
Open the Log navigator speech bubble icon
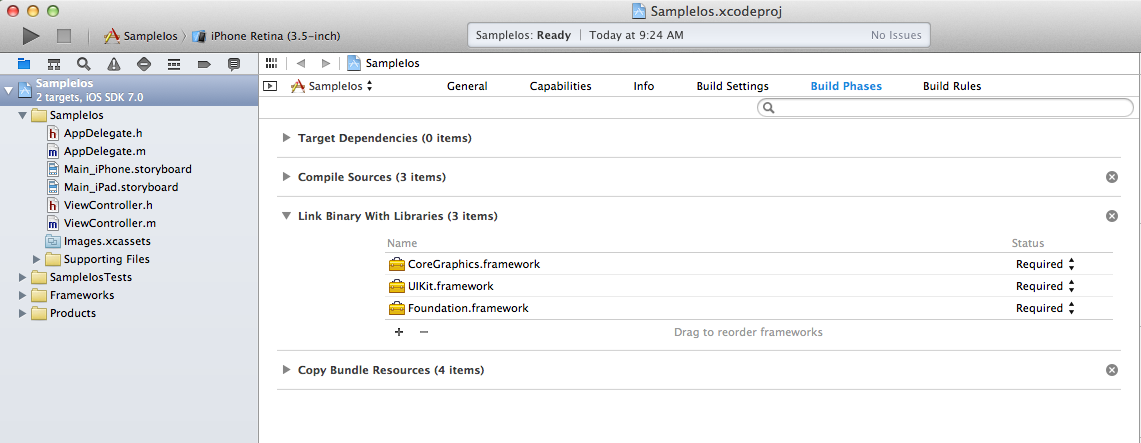[x=234, y=64]
